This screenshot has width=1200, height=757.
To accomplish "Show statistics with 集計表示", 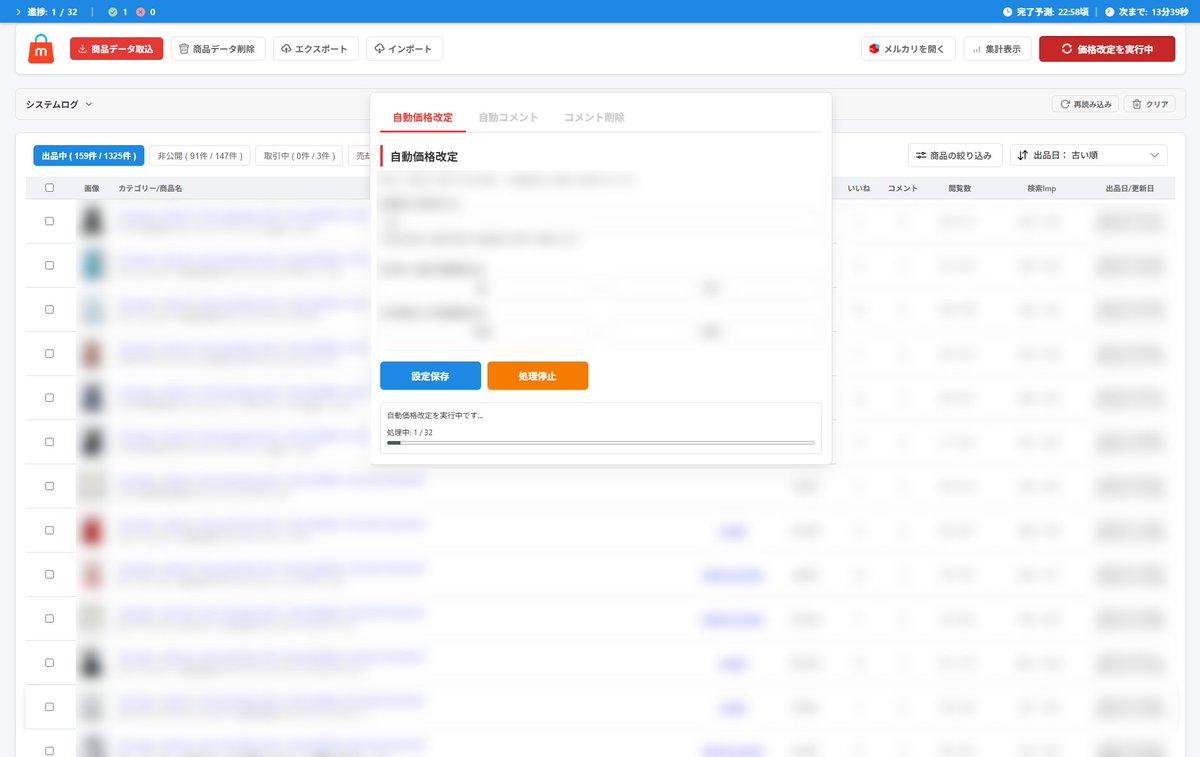I will pyautogui.click(x=997, y=49).
